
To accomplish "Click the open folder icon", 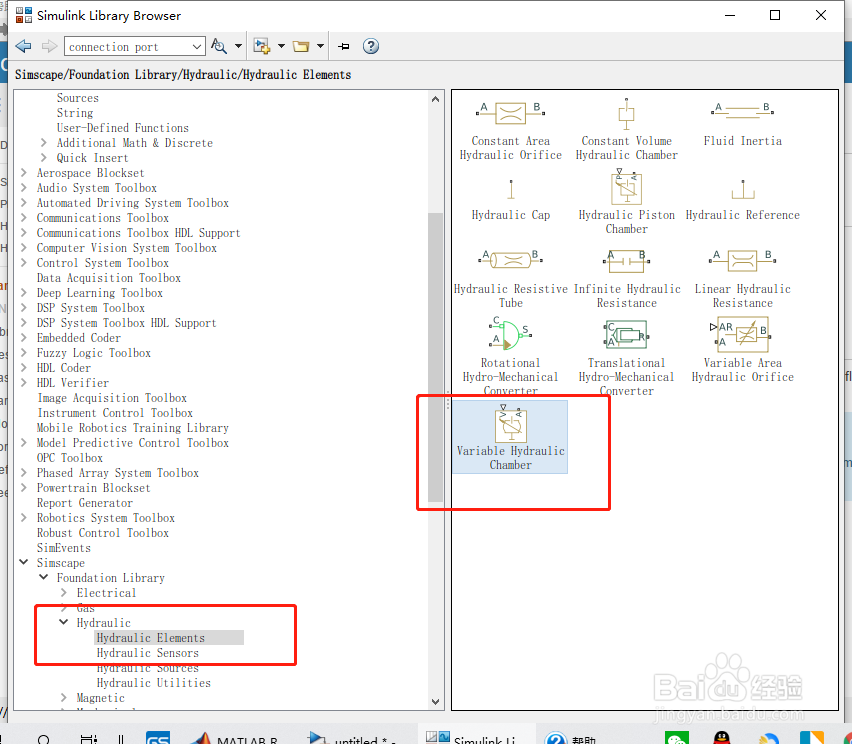I will (x=301, y=46).
